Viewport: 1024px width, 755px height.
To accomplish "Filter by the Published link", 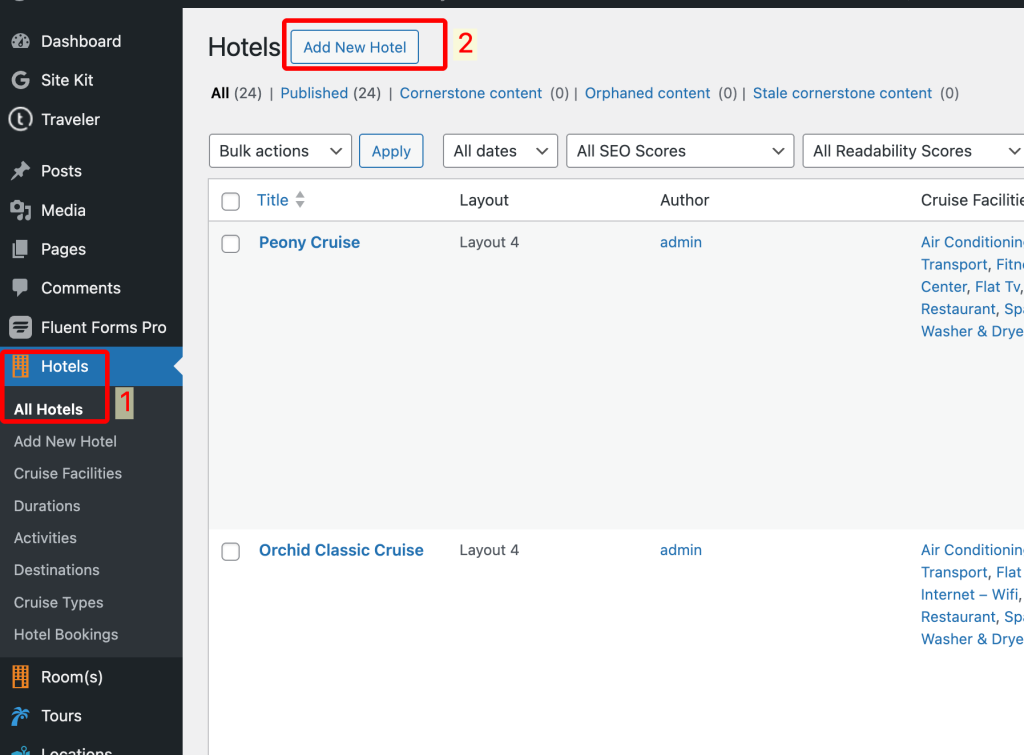I will (314, 93).
